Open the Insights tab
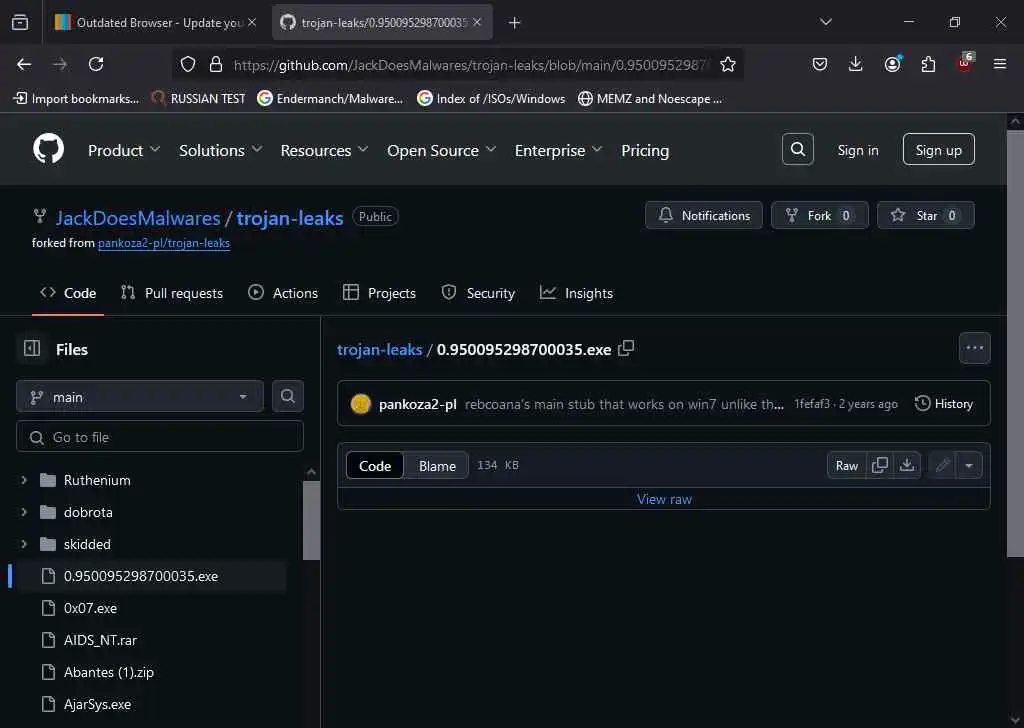Screen dimensions: 1024x728 pyautogui.click(x=576, y=293)
